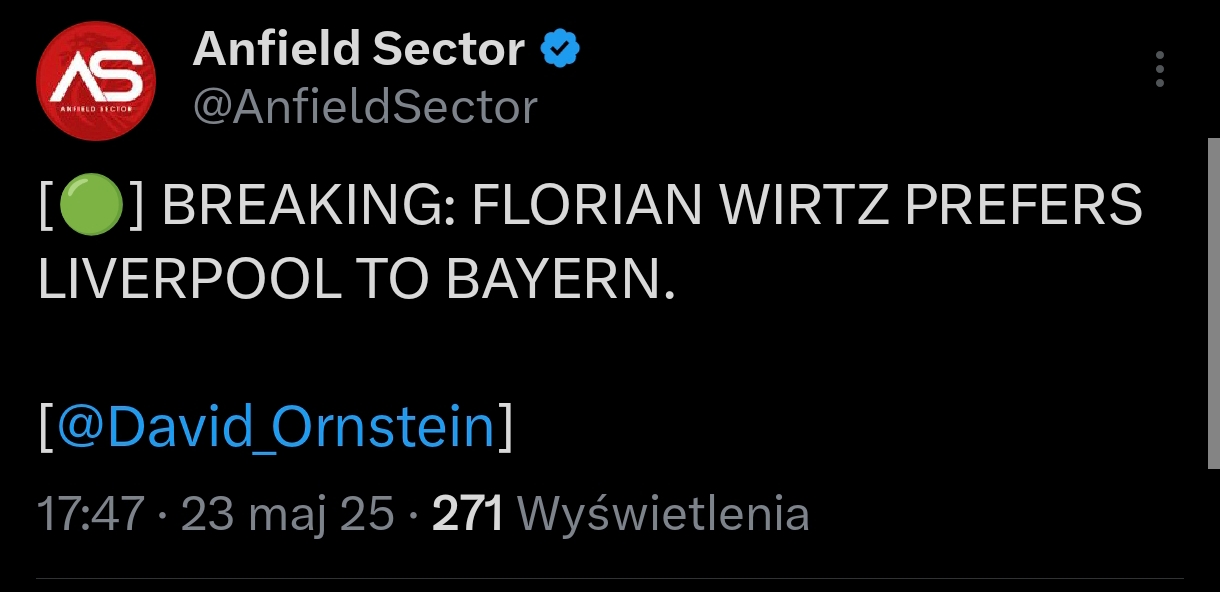Click the closing bracket after David_Ornstein
The width and height of the screenshot is (1220, 592).
point(506,427)
